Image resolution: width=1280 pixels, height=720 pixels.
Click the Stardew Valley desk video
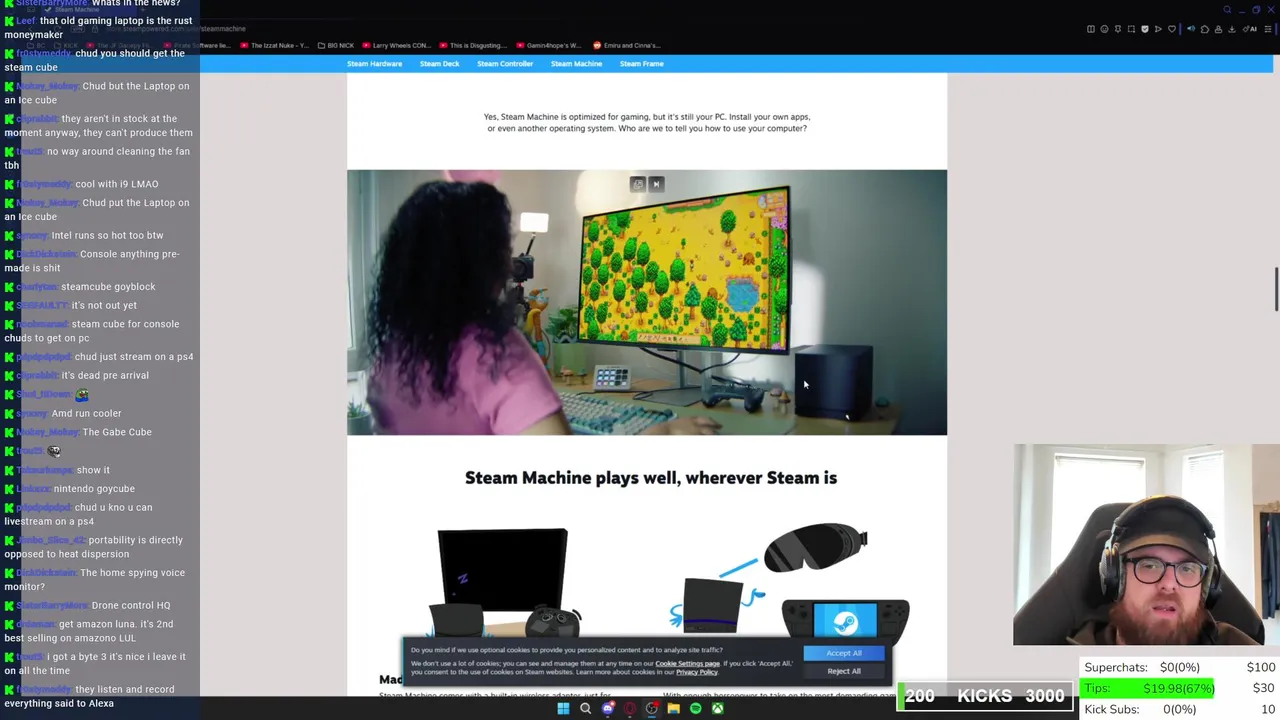click(x=646, y=302)
